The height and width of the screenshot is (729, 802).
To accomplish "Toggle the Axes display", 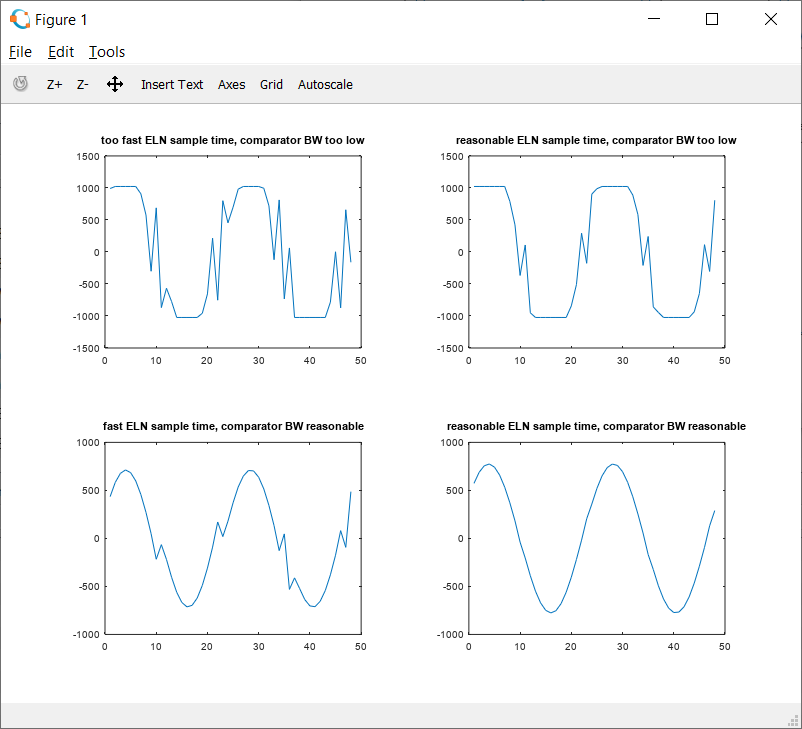I will [231, 85].
